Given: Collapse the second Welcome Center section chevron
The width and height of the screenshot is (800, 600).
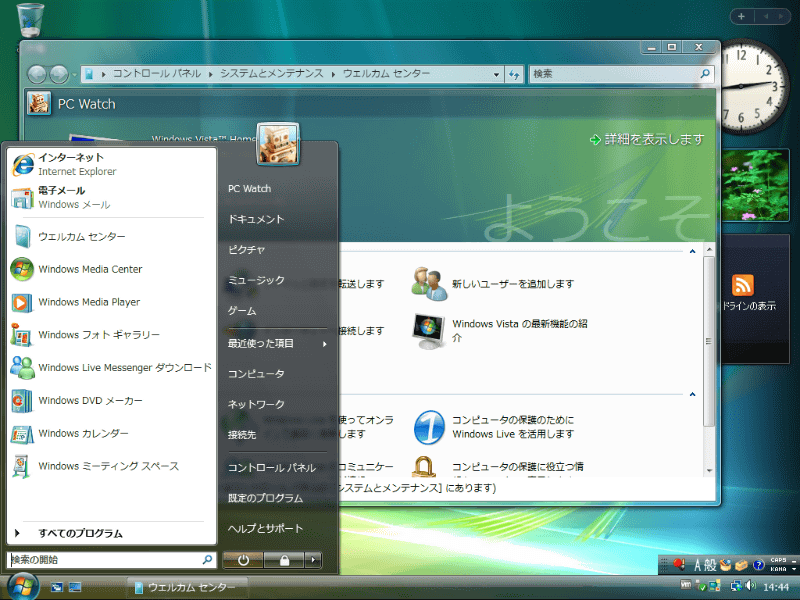Looking at the screenshot, I should pos(692,394).
